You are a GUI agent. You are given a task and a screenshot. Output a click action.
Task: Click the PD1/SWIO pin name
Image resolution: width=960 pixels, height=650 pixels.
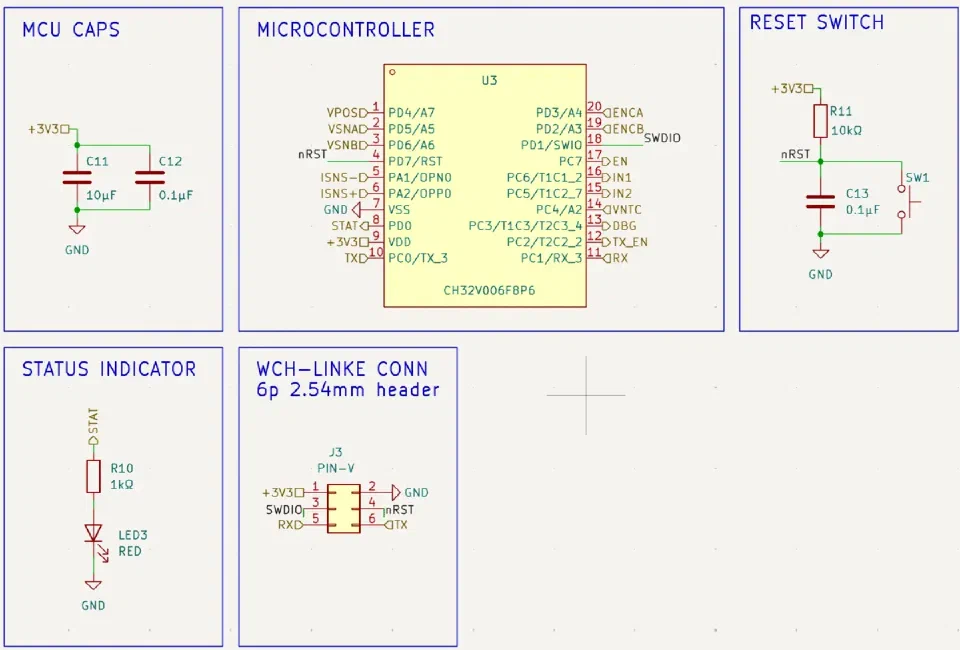(551, 145)
